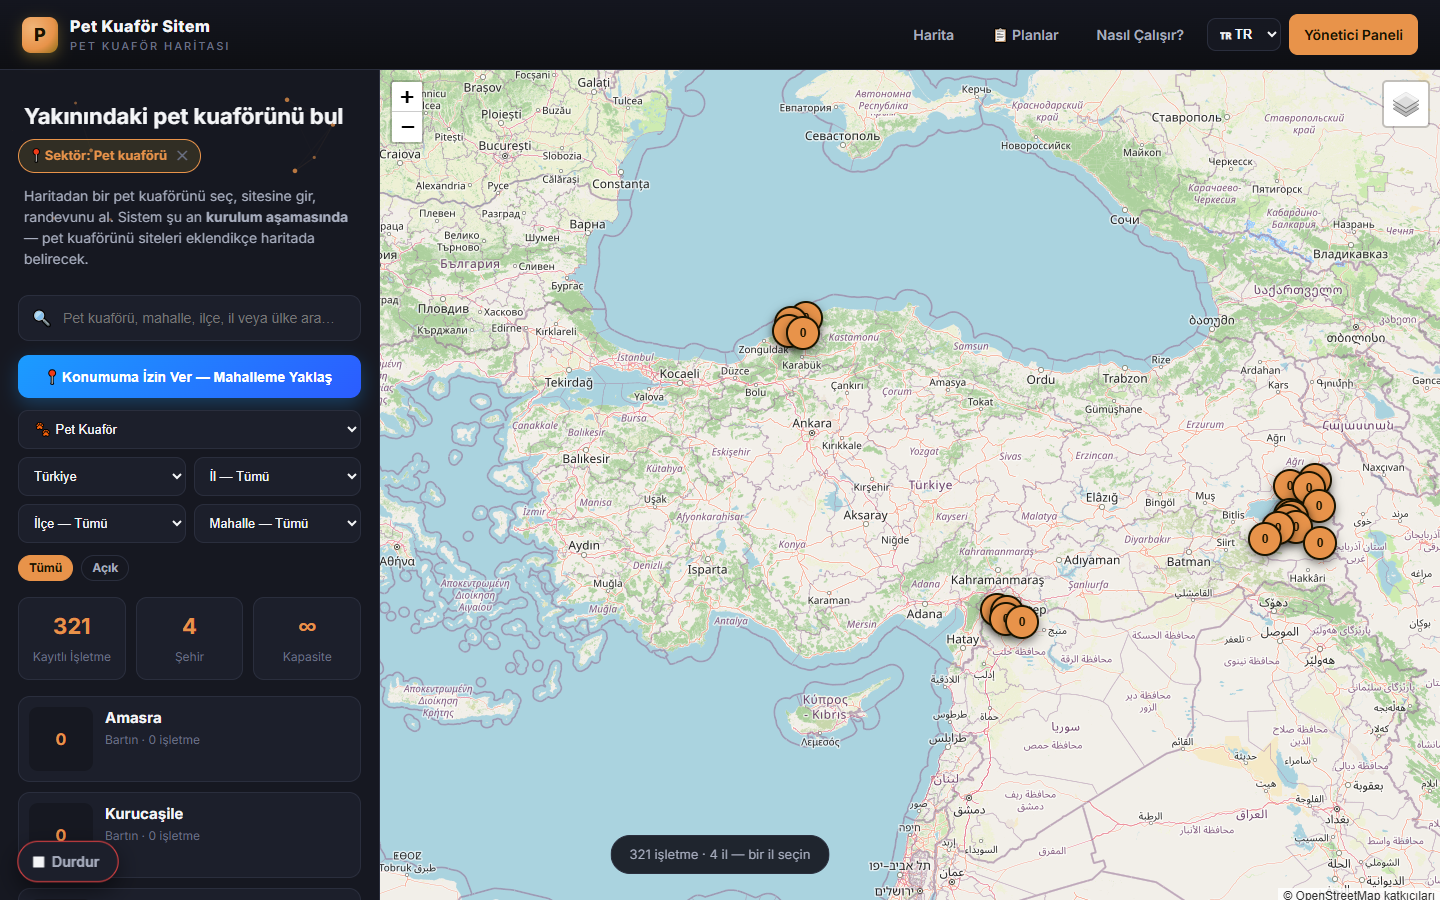Click the frontmost 0 marker near Zonguldak

click(803, 333)
